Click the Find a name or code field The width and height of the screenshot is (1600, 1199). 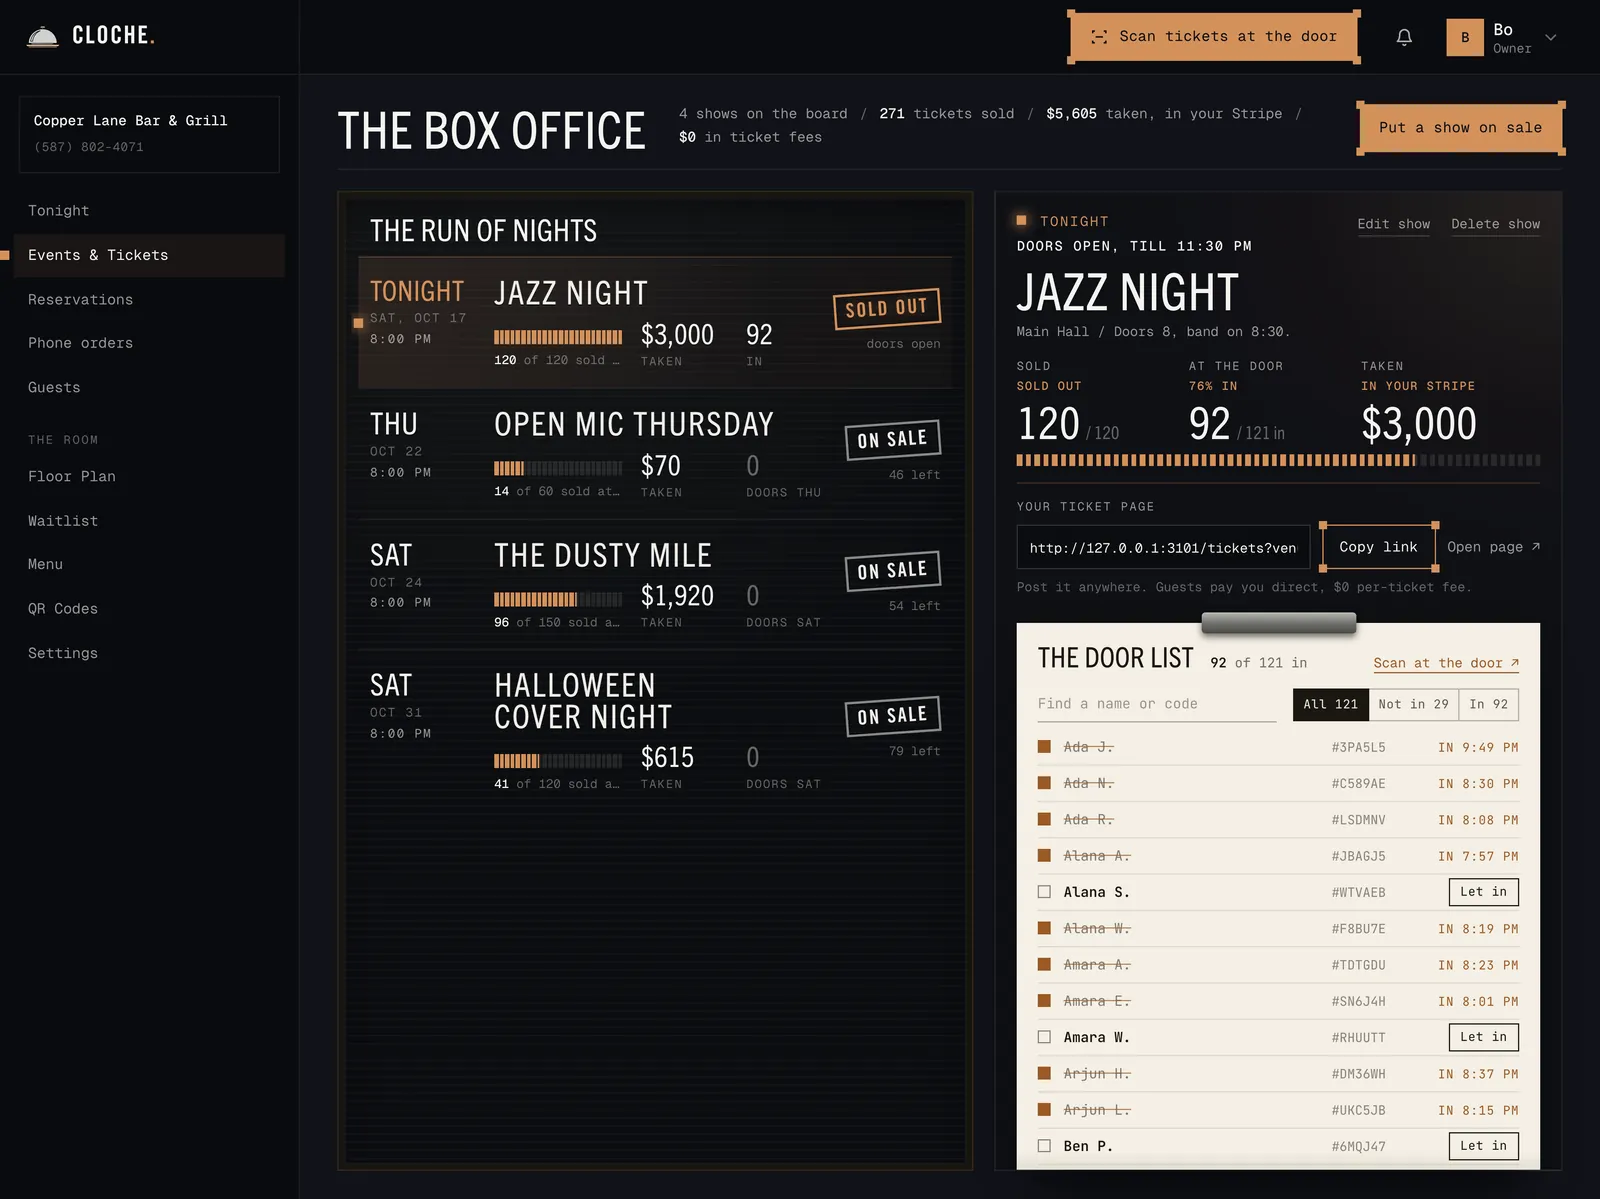pos(1157,704)
